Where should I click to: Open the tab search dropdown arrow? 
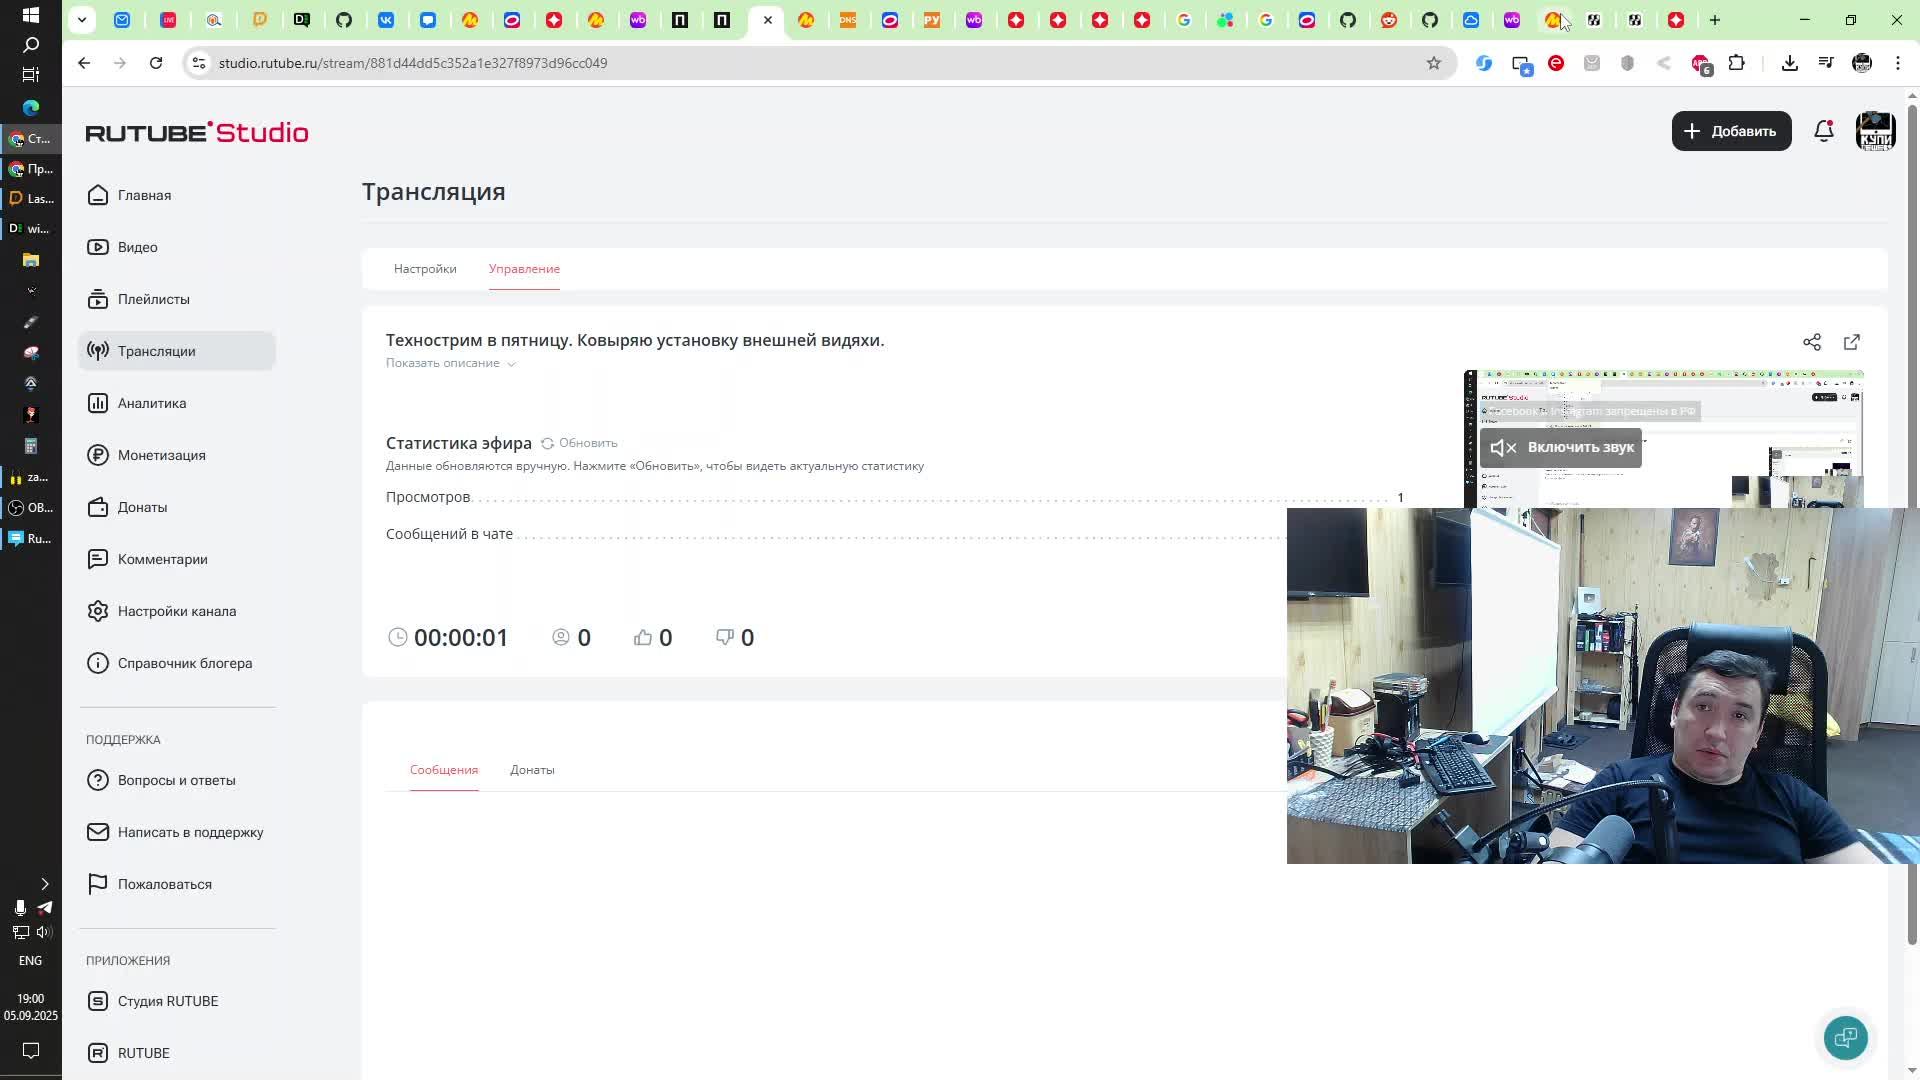tap(82, 20)
